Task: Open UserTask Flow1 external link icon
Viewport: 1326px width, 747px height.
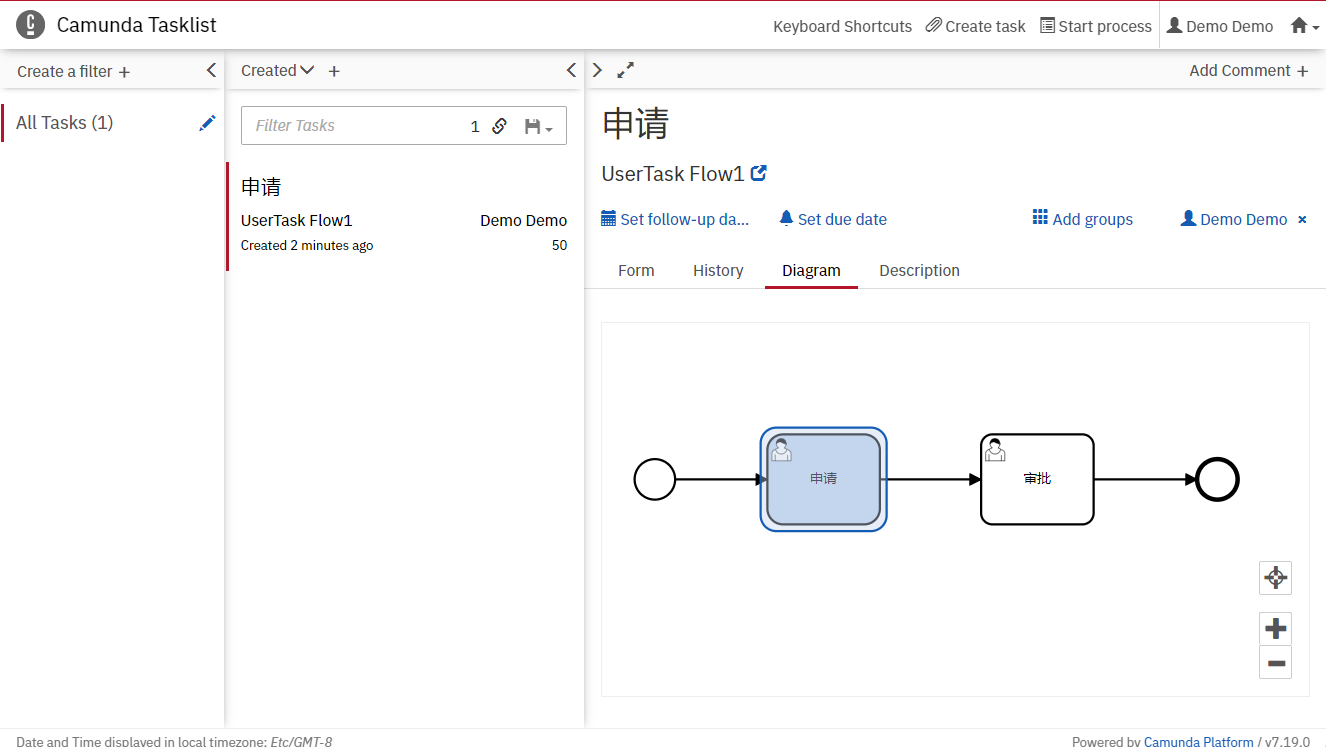Action: click(x=759, y=173)
